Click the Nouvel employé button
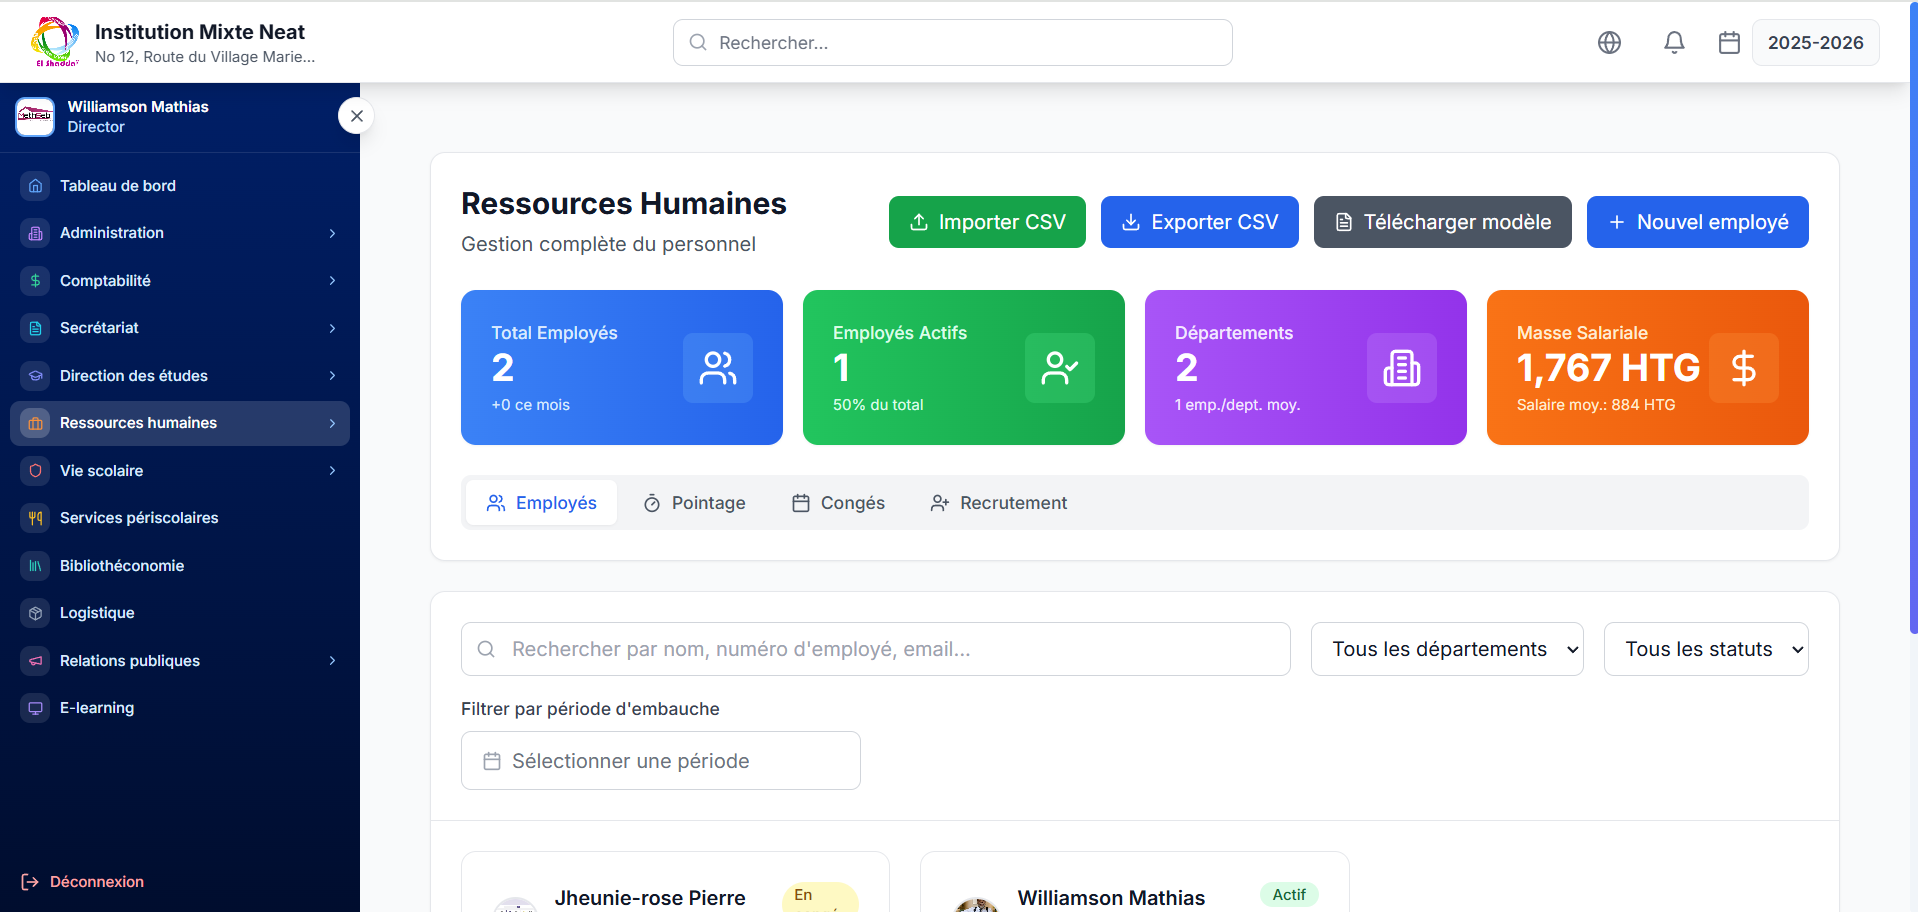This screenshot has width=1918, height=912. pyautogui.click(x=1697, y=222)
